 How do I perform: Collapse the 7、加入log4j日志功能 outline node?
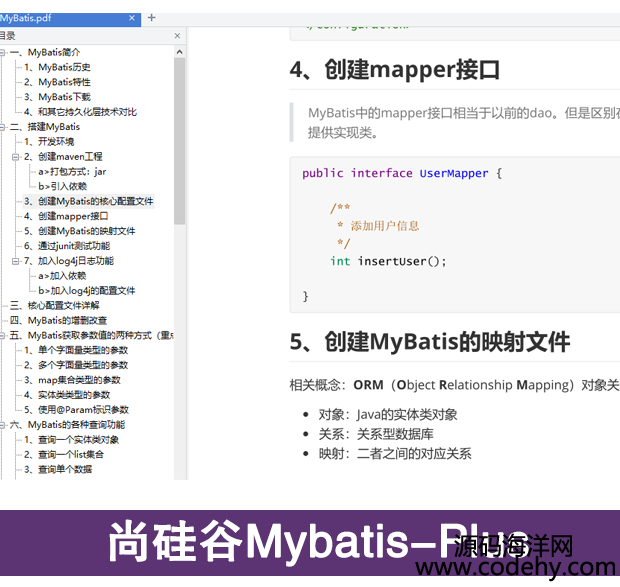(15, 261)
